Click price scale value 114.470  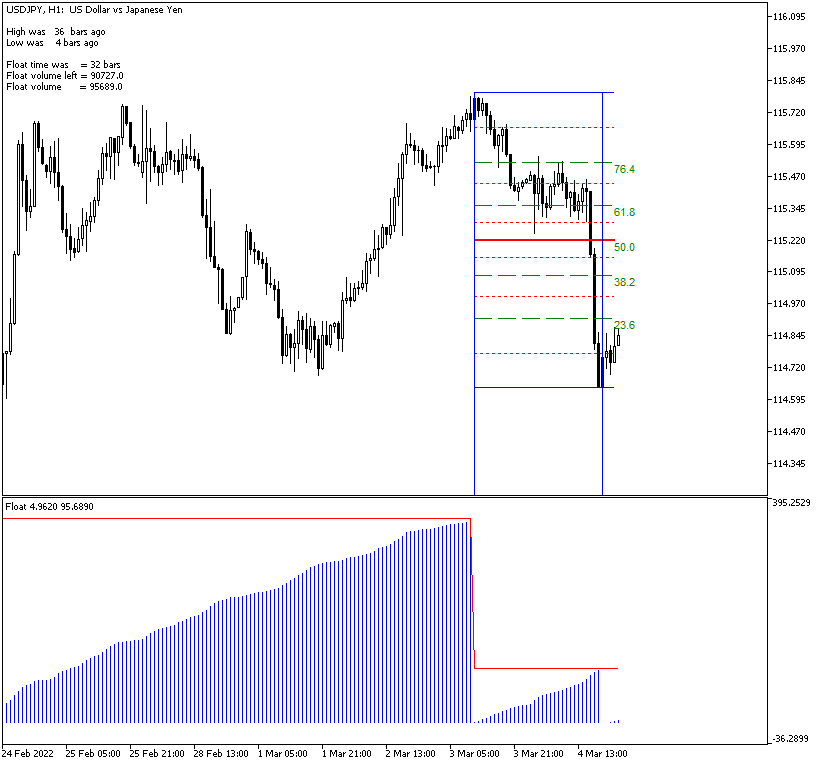[x=789, y=431]
